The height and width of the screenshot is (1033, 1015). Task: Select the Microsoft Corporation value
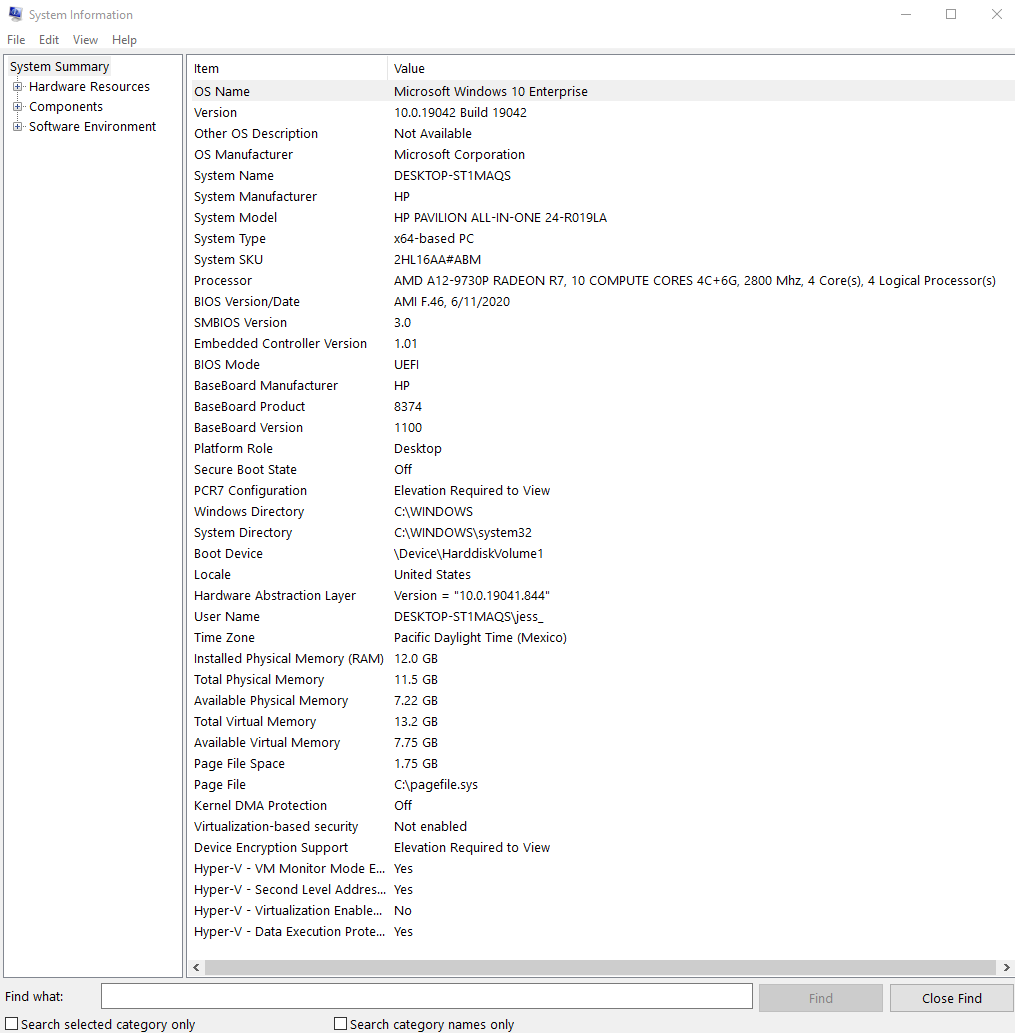click(x=459, y=155)
